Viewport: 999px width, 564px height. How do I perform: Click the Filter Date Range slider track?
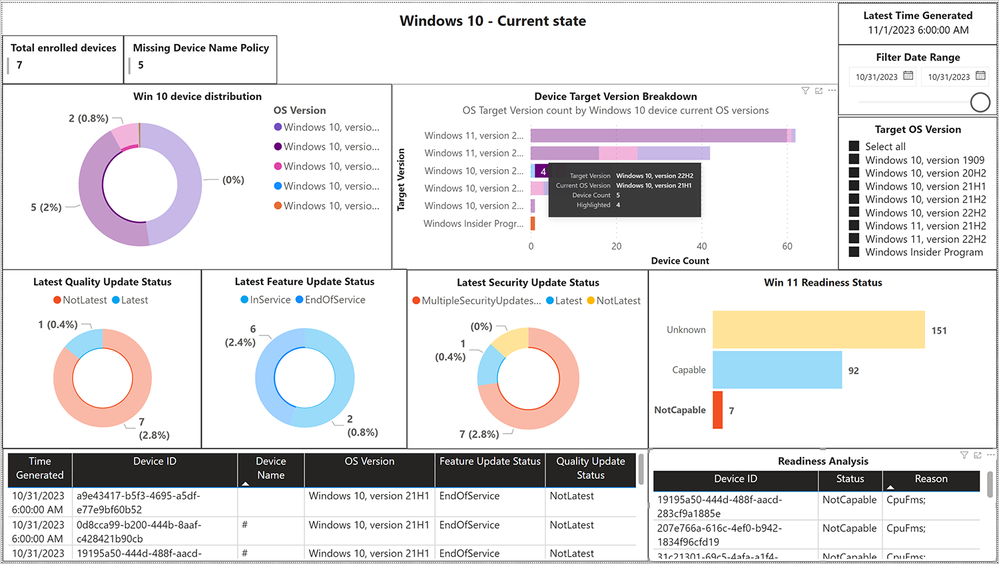point(914,102)
